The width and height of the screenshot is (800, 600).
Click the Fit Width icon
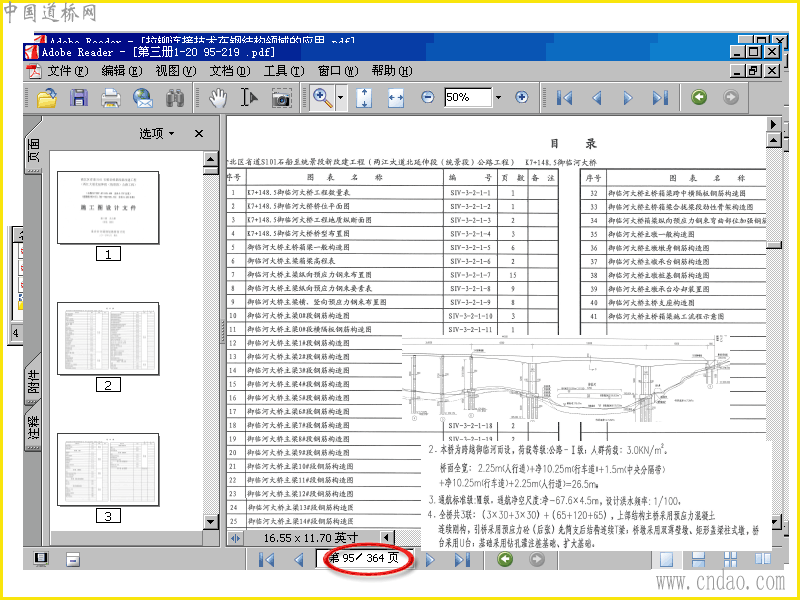pos(395,97)
